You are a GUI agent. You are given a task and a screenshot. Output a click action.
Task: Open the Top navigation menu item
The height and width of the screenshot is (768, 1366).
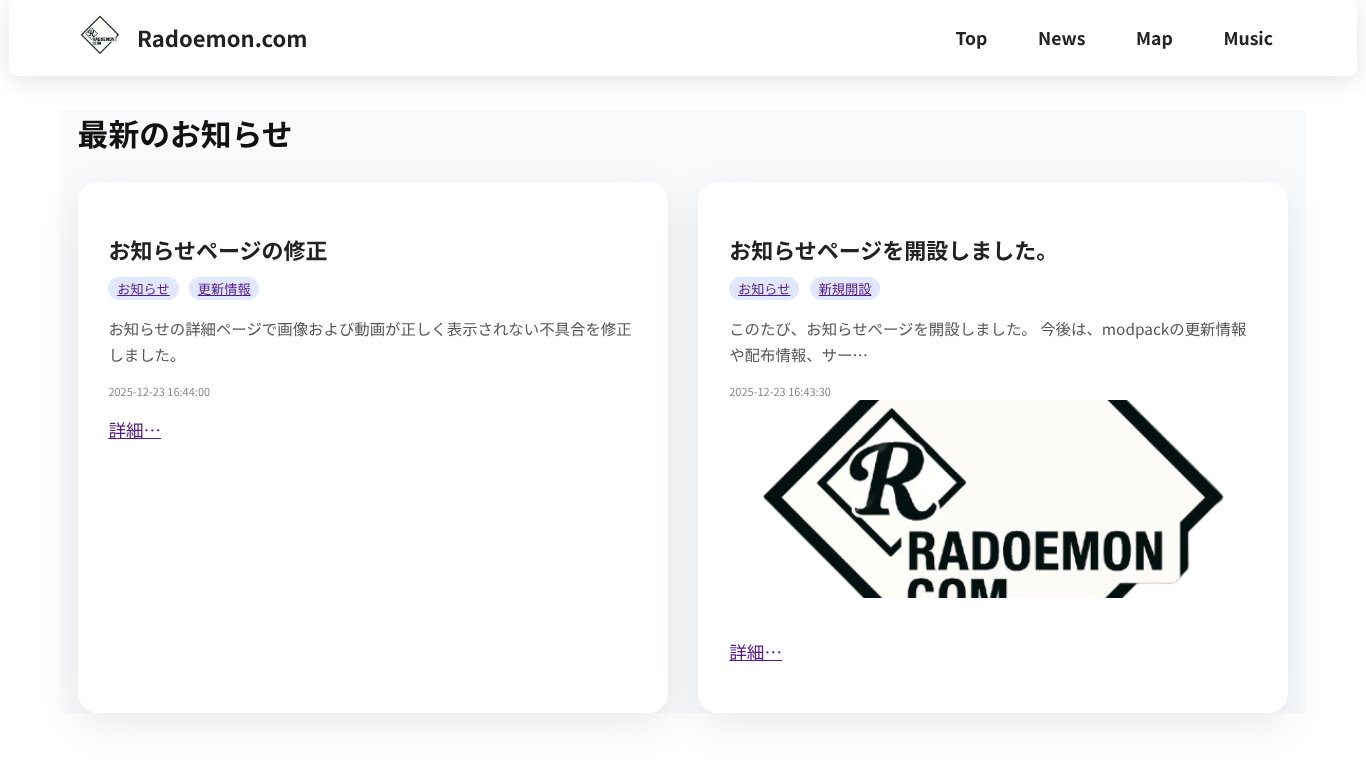point(971,38)
